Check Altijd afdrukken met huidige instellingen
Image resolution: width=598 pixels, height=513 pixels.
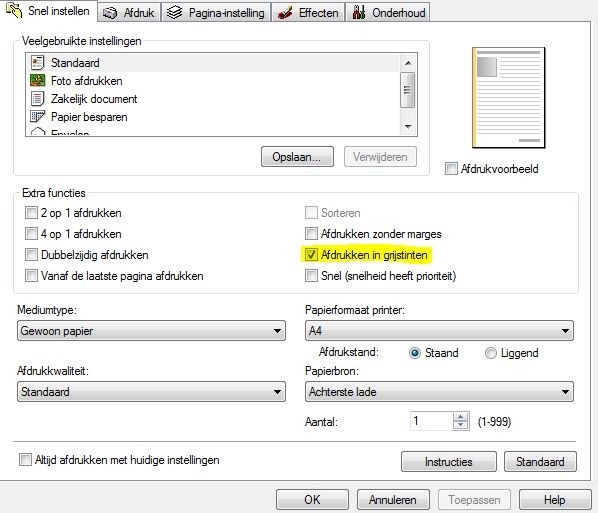point(25,460)
